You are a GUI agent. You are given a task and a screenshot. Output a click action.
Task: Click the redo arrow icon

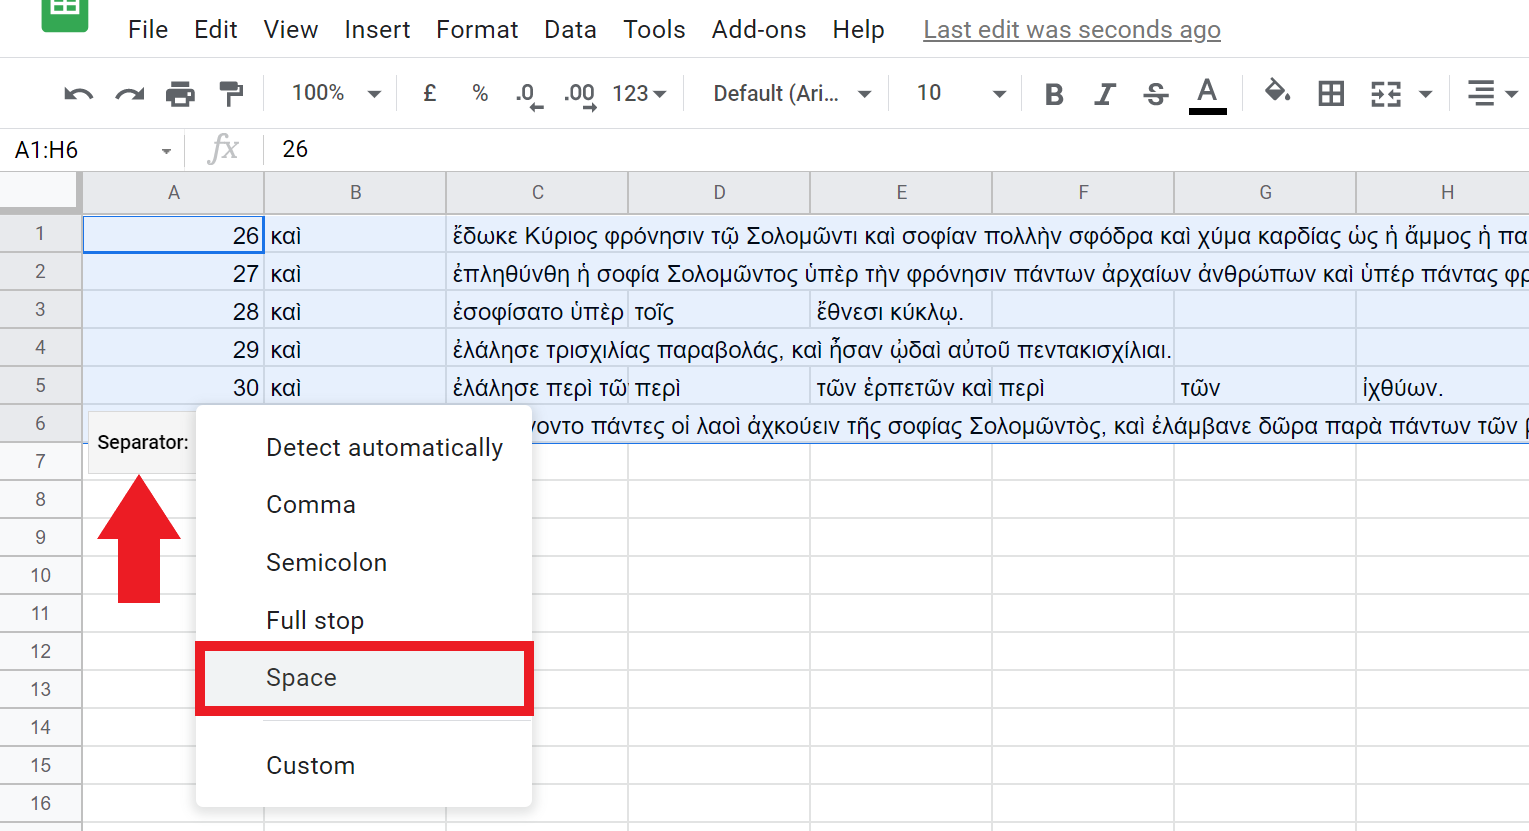pyautogui.click(x=129, y=94)
